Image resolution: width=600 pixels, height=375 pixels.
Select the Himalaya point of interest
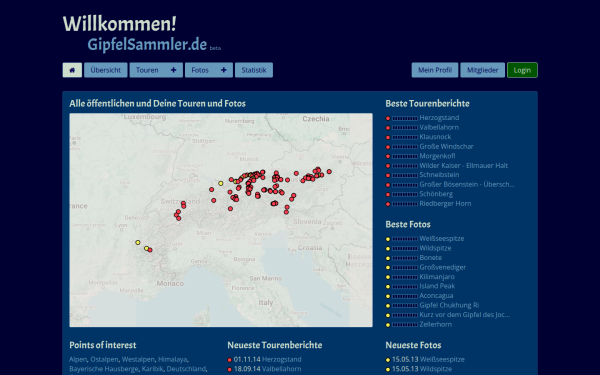(x=172, y=359)
